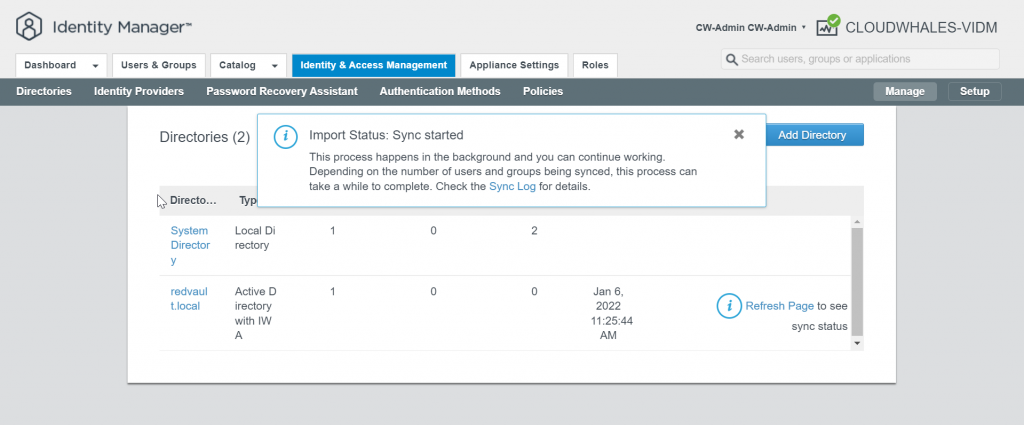
Task: Click the table scrollbar up arrow
Action: point(857,222)
